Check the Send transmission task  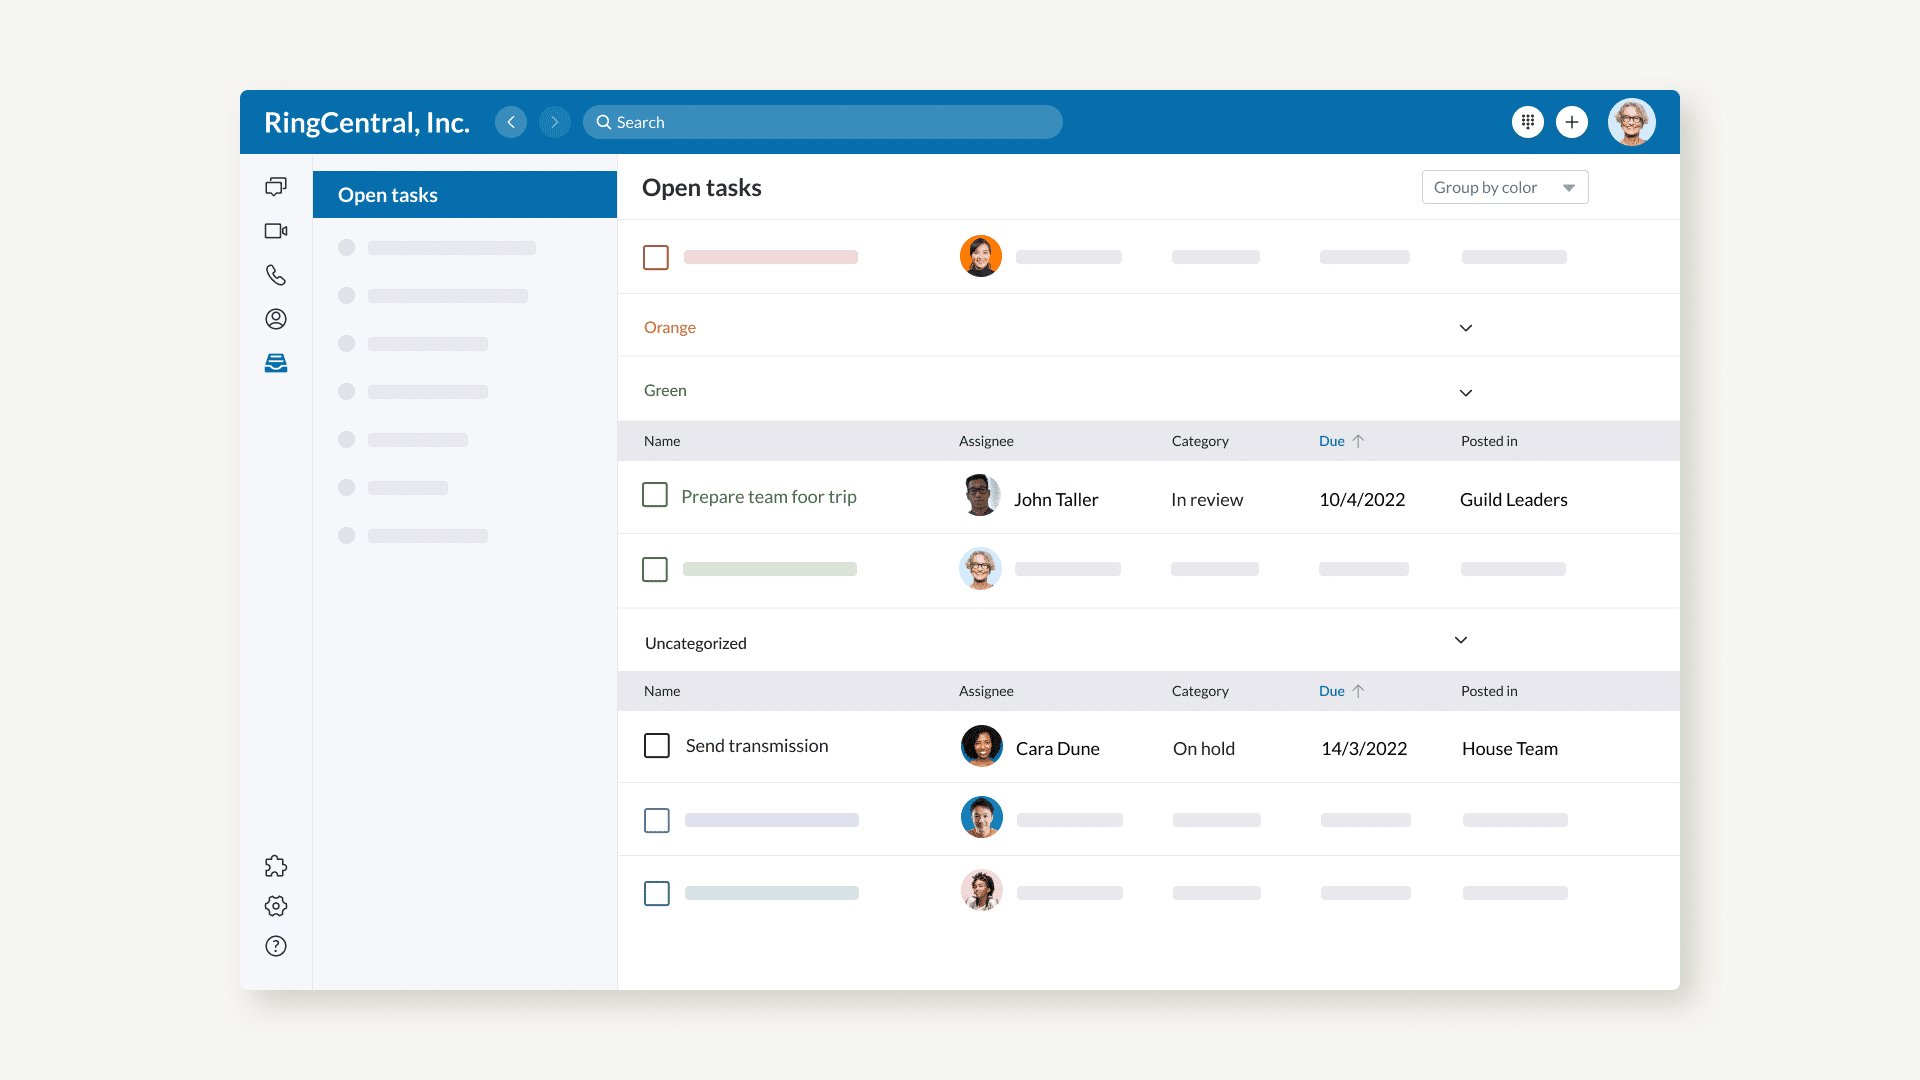pyautogui.click(x=657, y=746)
